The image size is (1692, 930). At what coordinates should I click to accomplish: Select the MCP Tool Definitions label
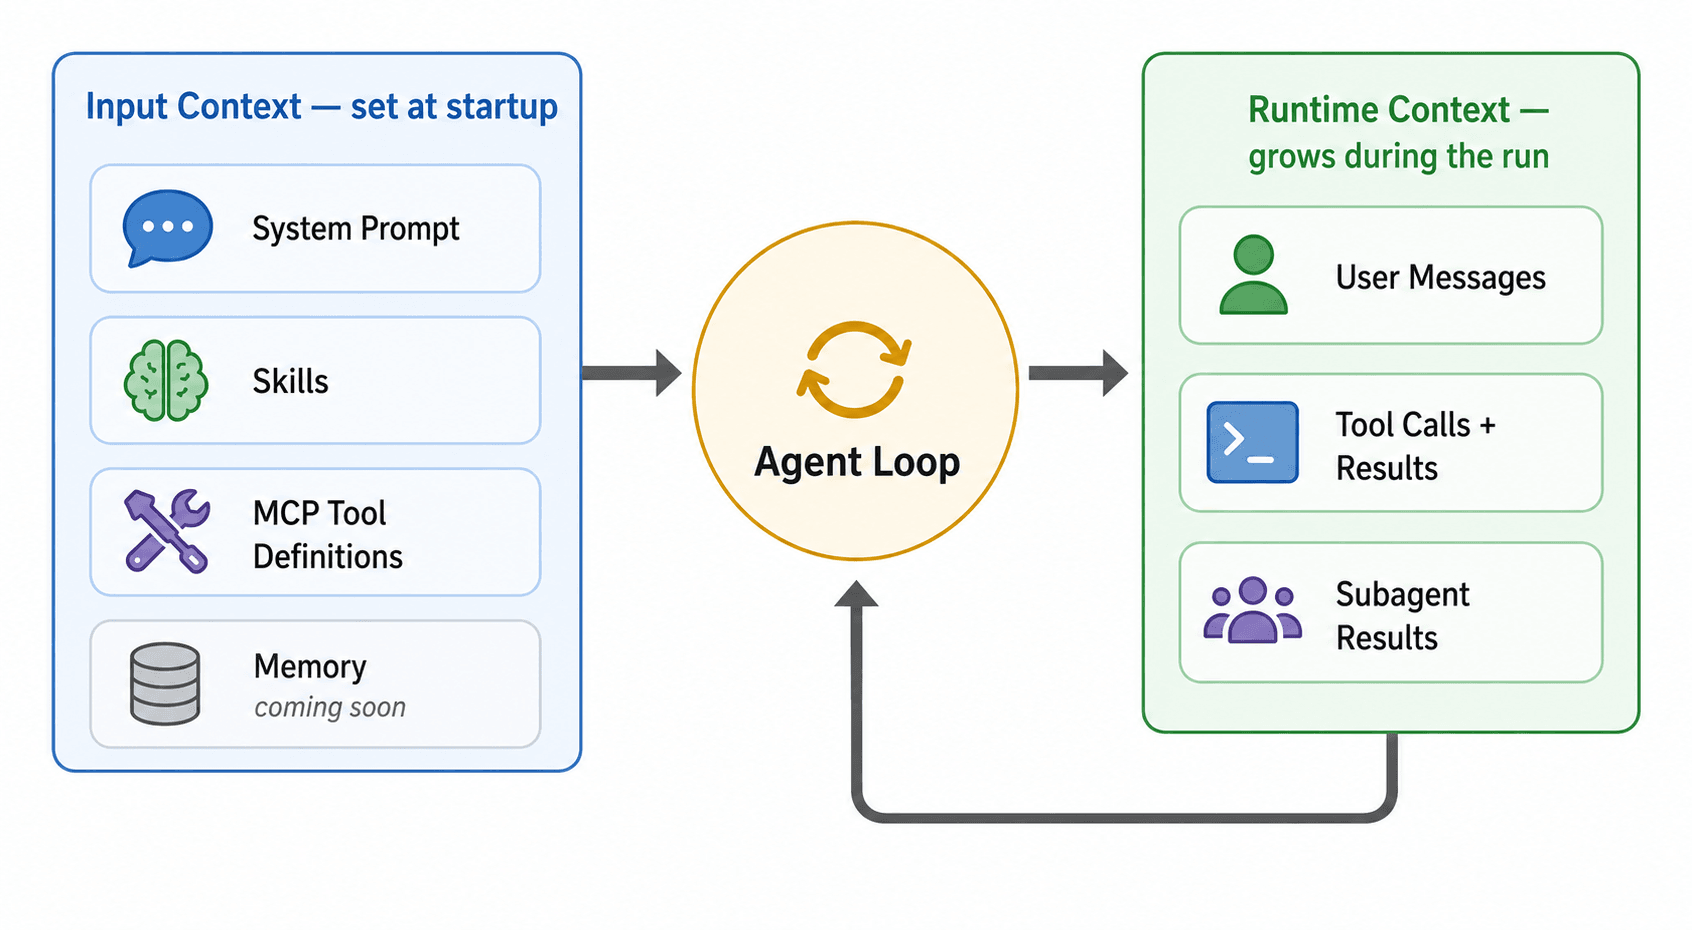click(x=328, y=534)
